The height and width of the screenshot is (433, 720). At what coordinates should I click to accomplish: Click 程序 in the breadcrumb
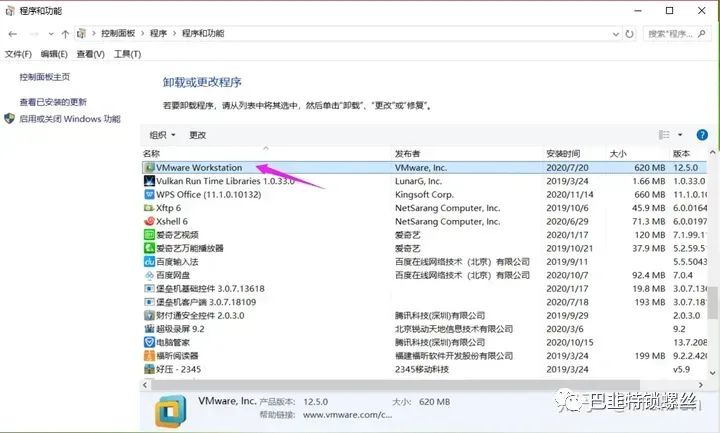(x=158, y=34)
